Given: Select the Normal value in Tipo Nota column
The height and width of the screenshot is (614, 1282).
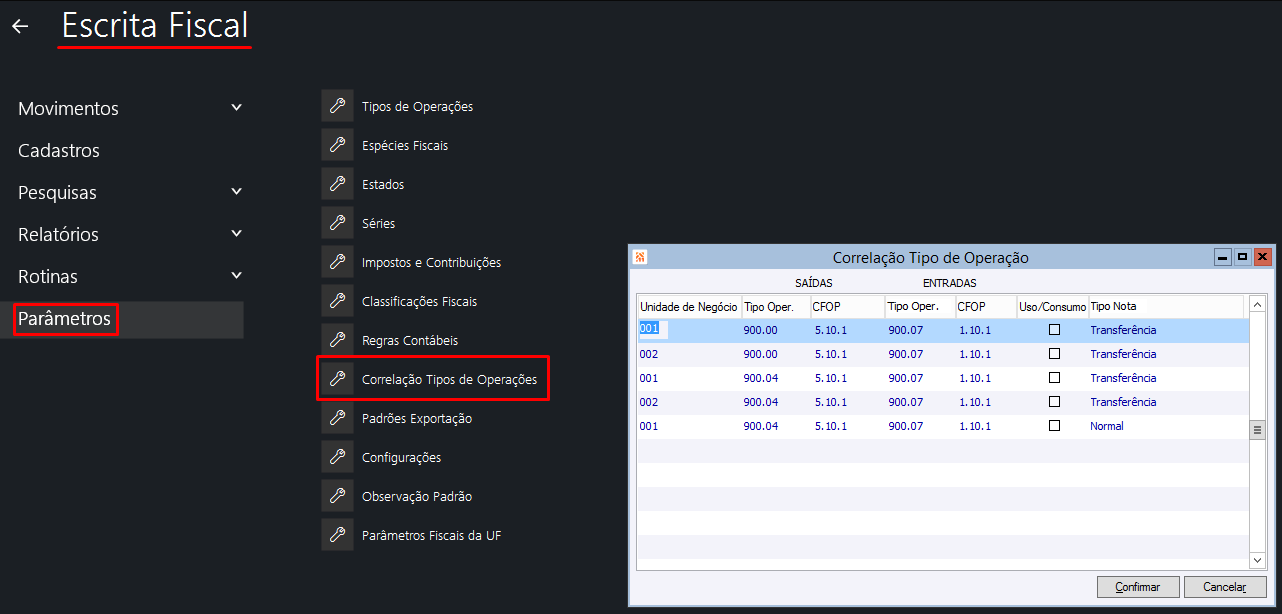Looking at the screenshot, I should click(x=1107, y=426).
